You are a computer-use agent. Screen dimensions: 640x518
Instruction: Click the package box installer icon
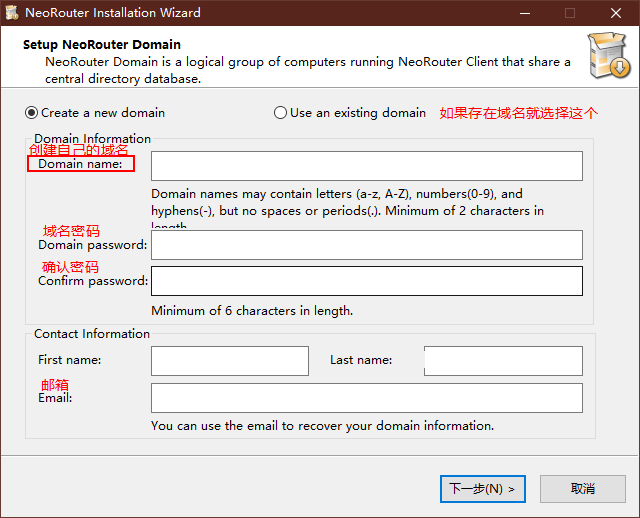click(x=609, y=56)
